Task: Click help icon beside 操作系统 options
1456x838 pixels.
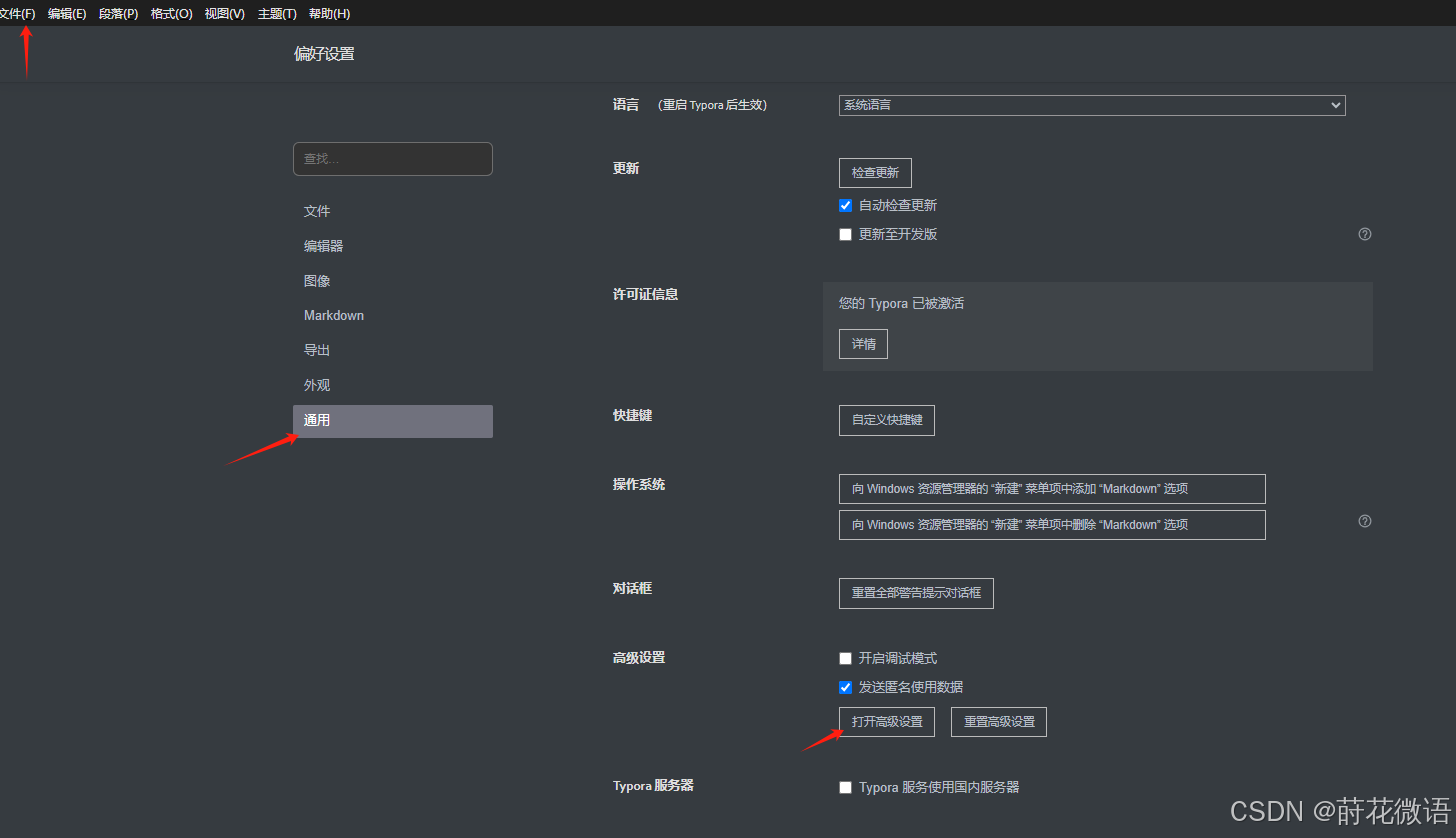Action: pyautogui.click(x=1365, y=521)
